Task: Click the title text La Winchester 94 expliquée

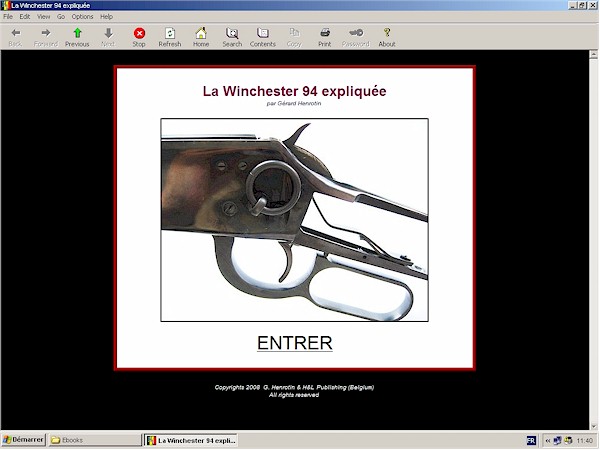Action: [x=294, y=91]
